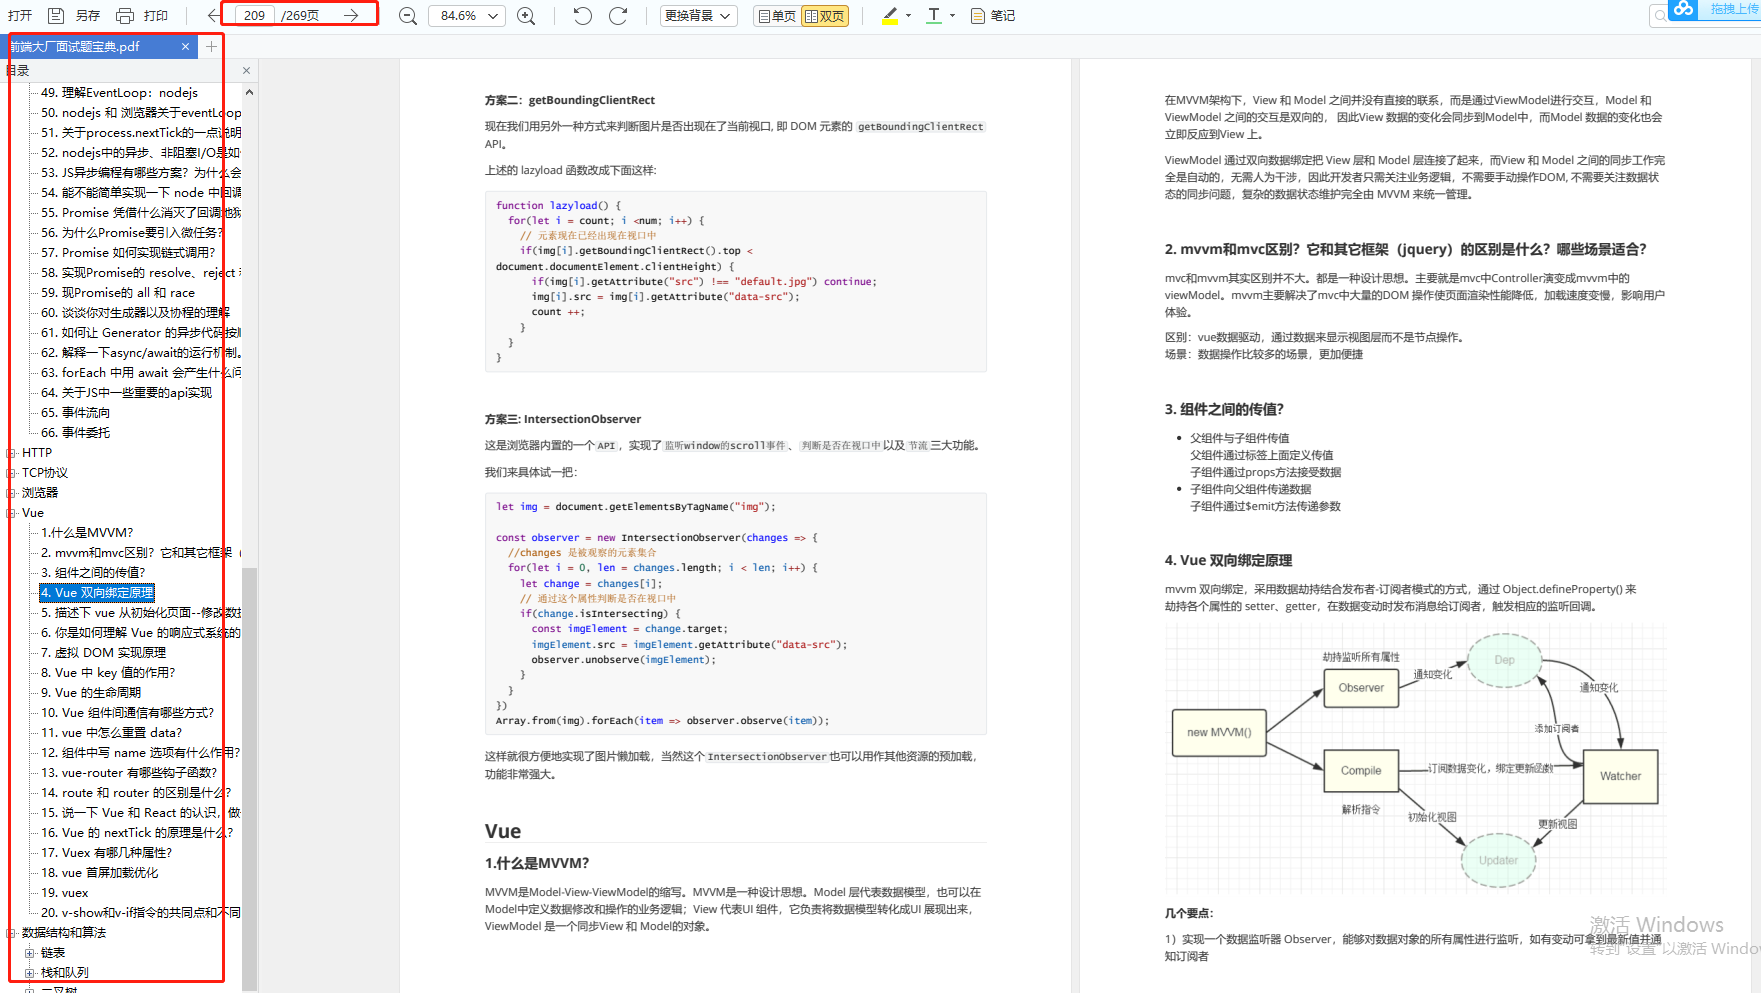Viewport: 1761px width, 993px height.
Task: Click the 打印 printer icon
Action: click(125, 16)
